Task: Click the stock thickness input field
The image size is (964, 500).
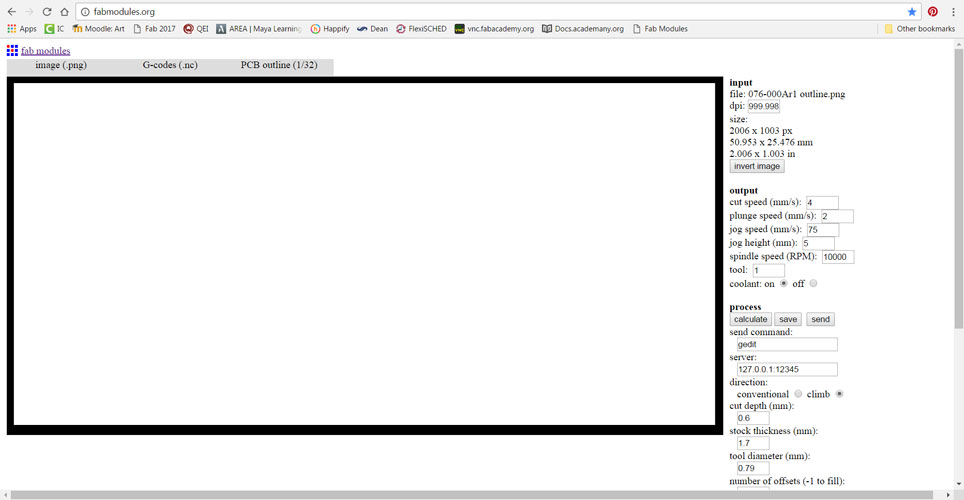Action: (753, 443)
